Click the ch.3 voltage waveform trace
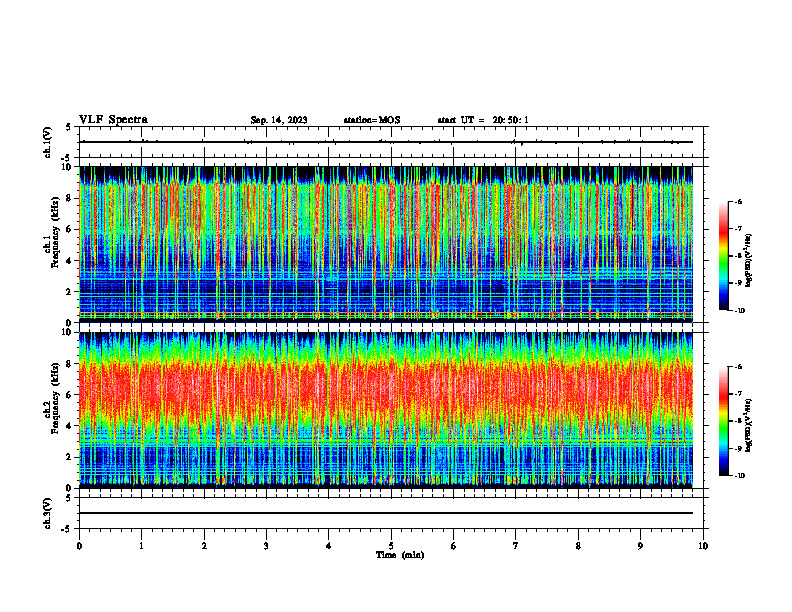The image size is (792, 612). click(386, 513)
